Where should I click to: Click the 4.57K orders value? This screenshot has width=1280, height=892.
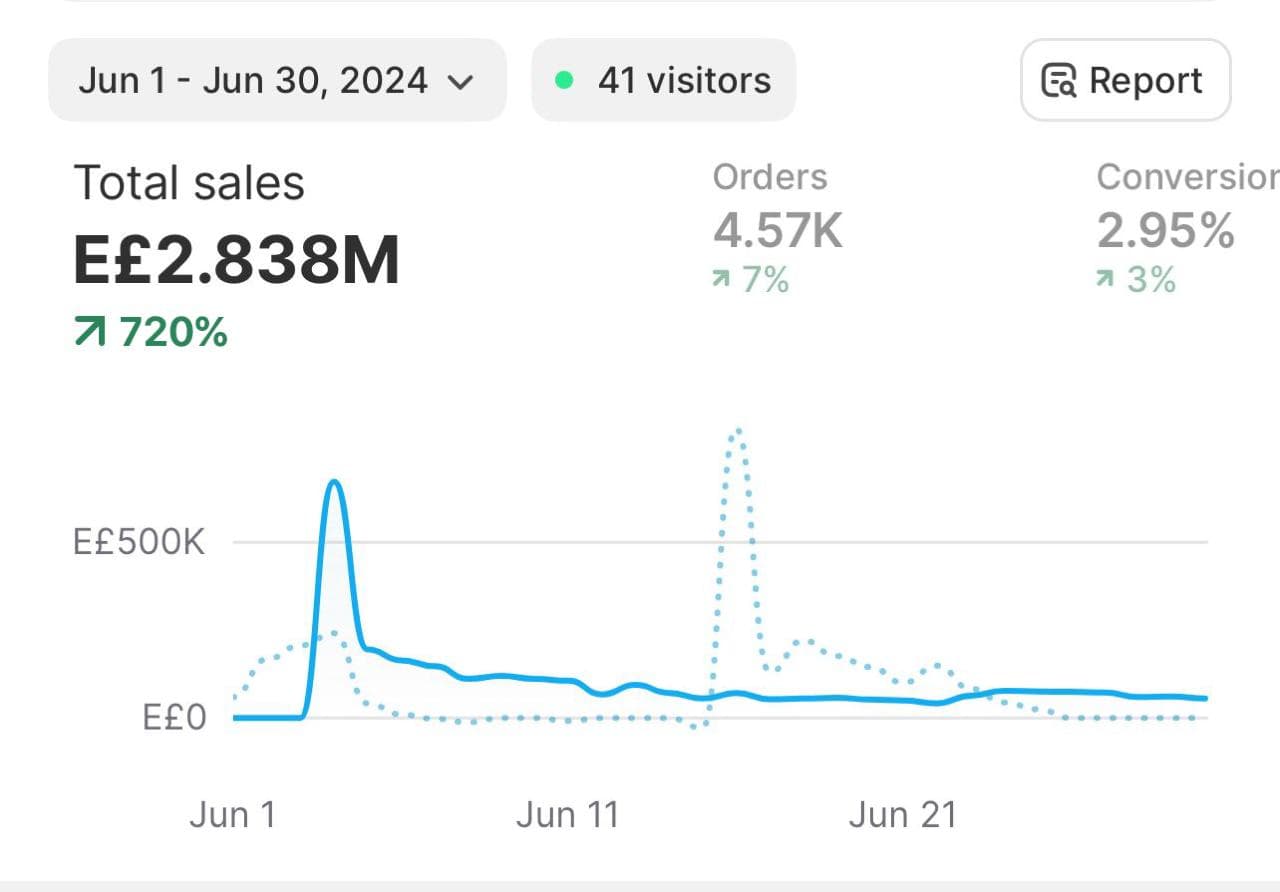coord(778,230)
